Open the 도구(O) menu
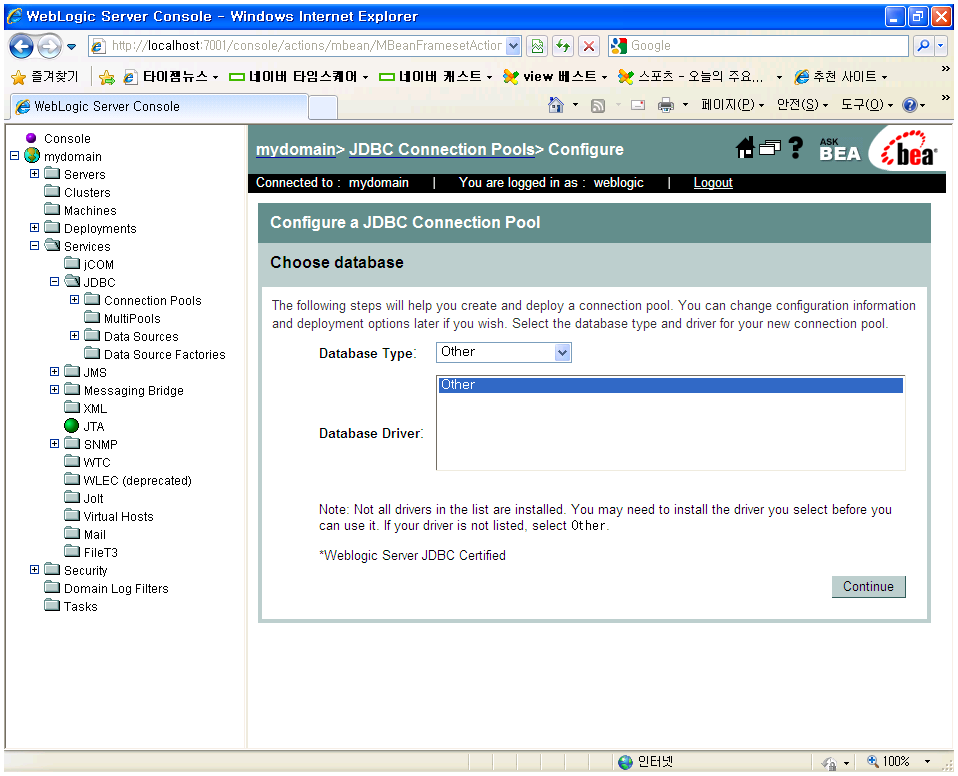Viewport: 958px width, 776px height. click(x=866, y=105)
